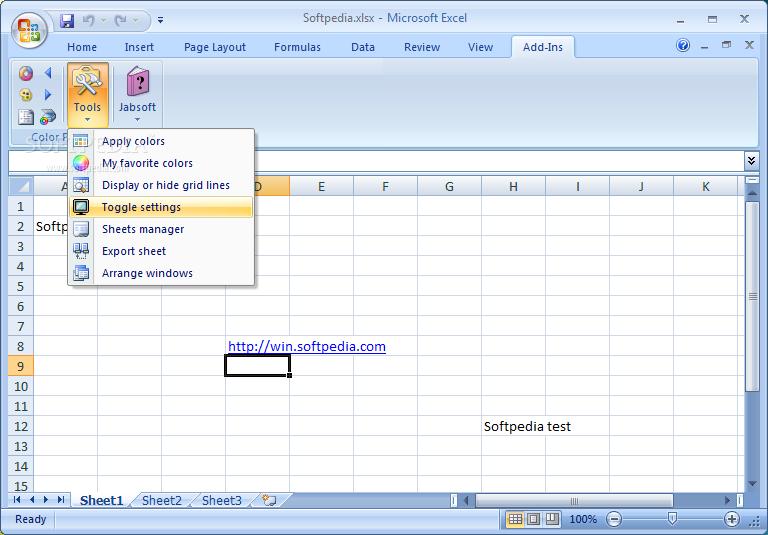Select Arrange windows menu entry

pyautogui.click(x=161, y=273)
